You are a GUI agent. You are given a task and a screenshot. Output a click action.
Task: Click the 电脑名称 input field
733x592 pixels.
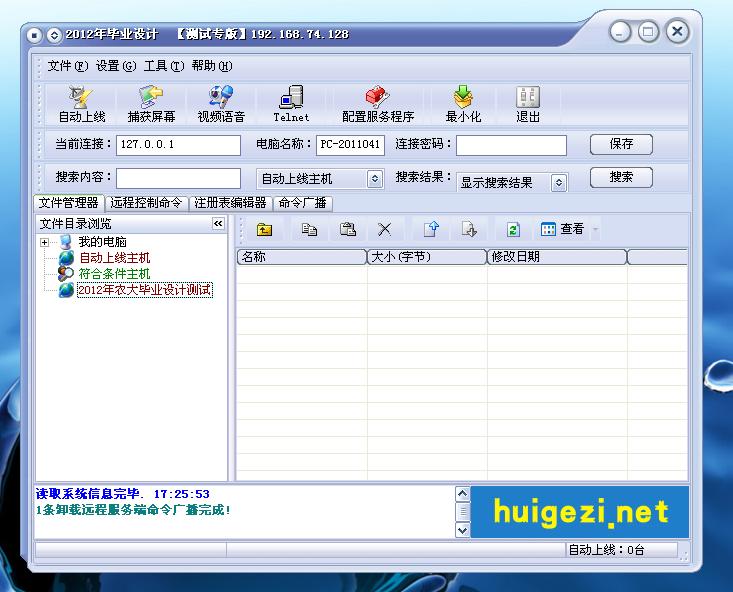click(350, 145)
